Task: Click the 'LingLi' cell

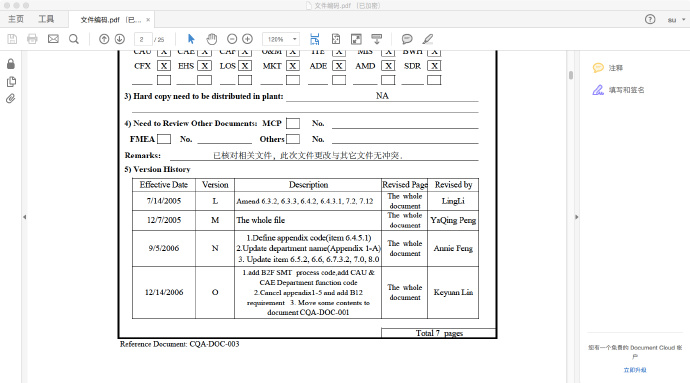Action: (453, 201)
